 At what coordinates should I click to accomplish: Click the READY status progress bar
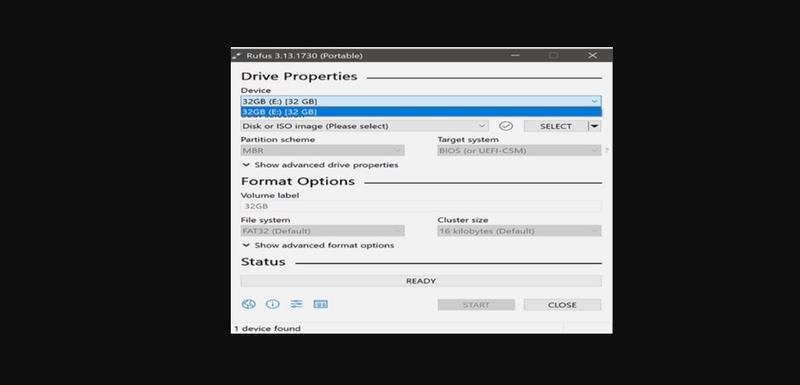point(421,281)
